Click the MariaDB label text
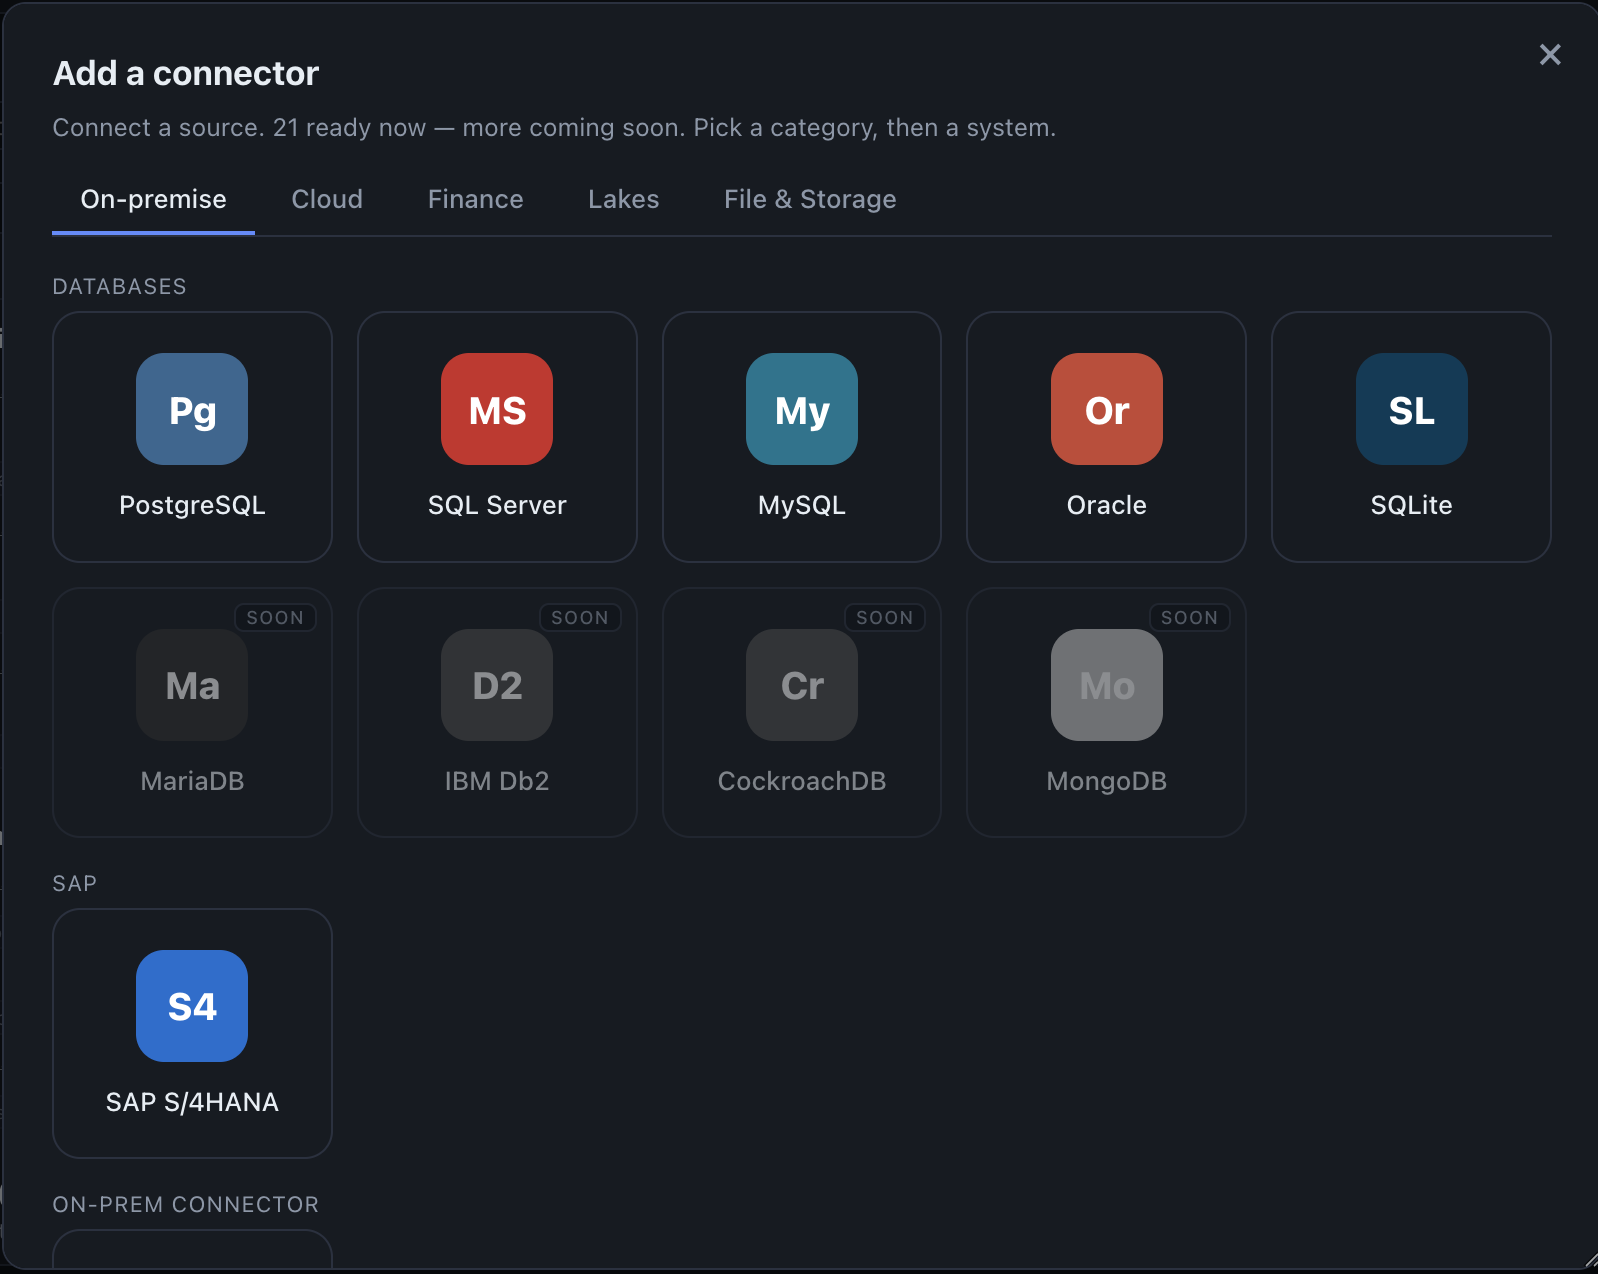 [192, 781]
